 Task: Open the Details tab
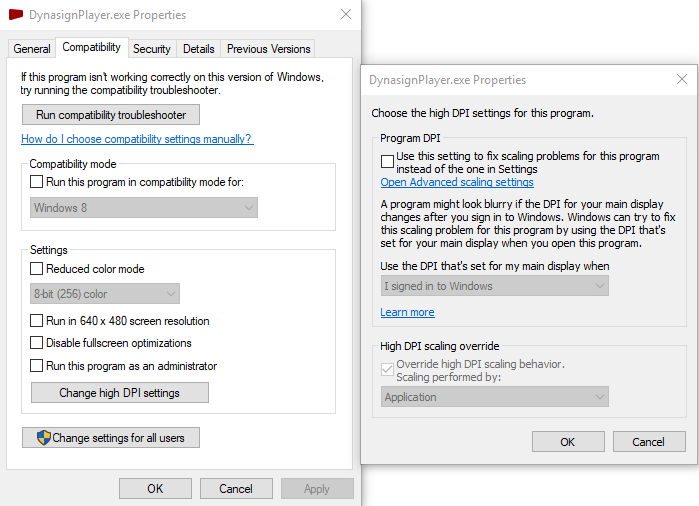pos(199,49)
